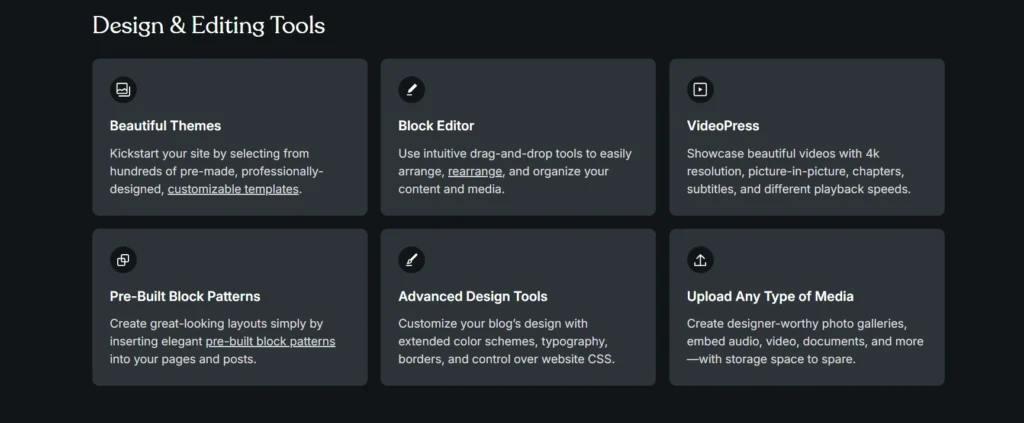Click the Beautiful Themes image icon
Image resolution: width=1024 pixels, height=423 pixels.
pos(123,89)
